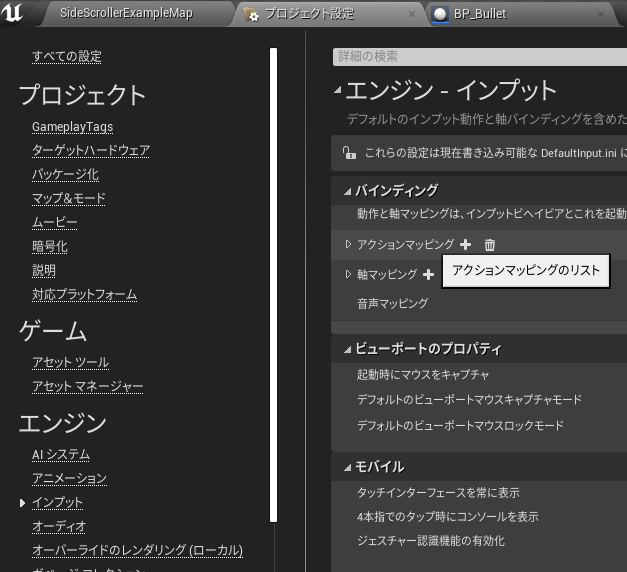
Task: Collapse the バインディング section
Action: point(347,192)
